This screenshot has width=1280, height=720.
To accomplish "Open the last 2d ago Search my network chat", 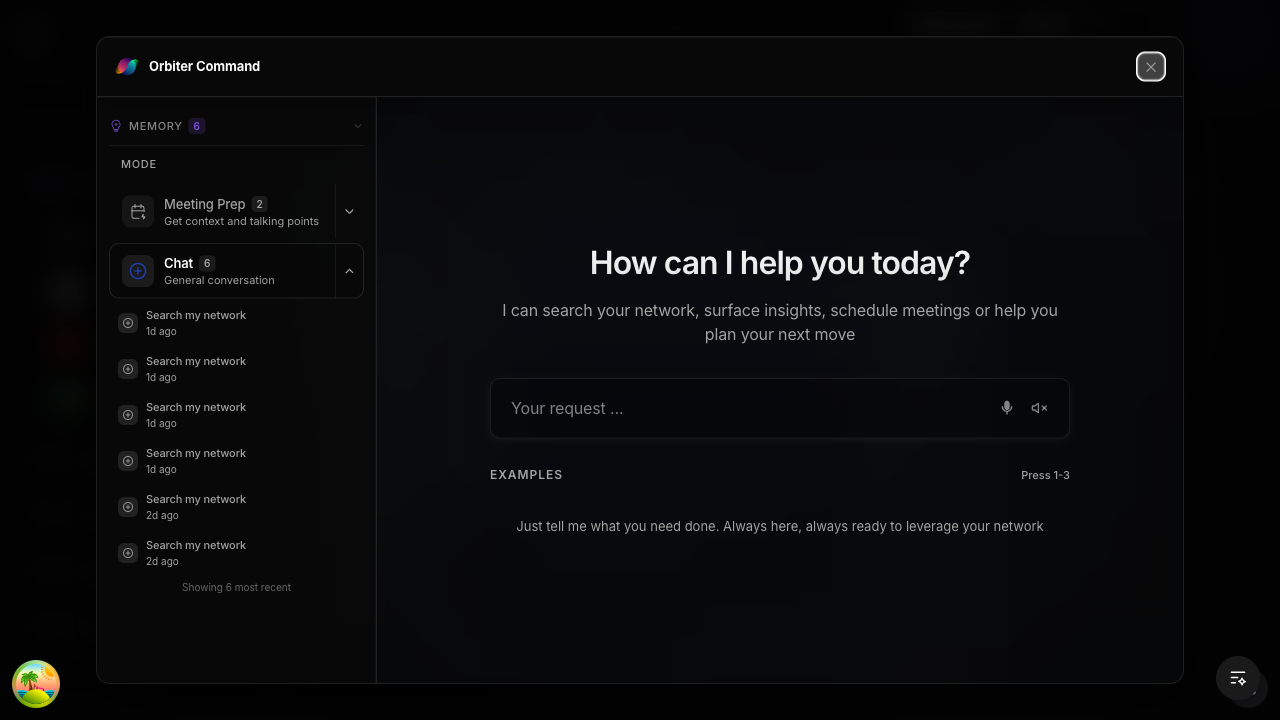I will 196,553.
